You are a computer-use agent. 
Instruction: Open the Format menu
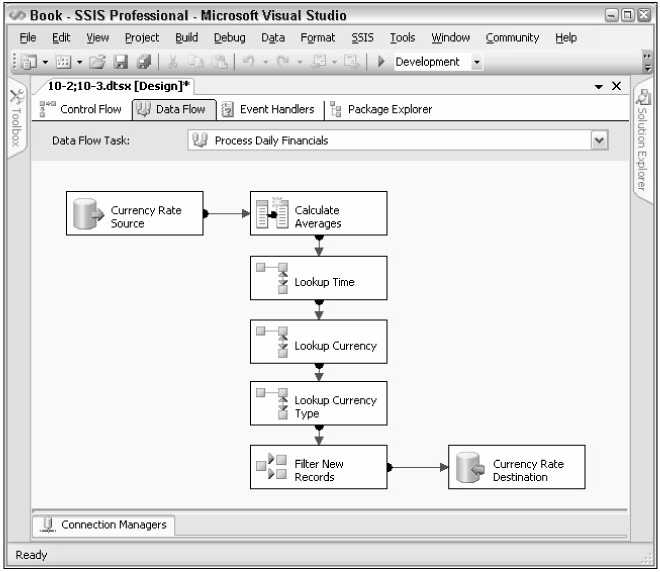317,38
